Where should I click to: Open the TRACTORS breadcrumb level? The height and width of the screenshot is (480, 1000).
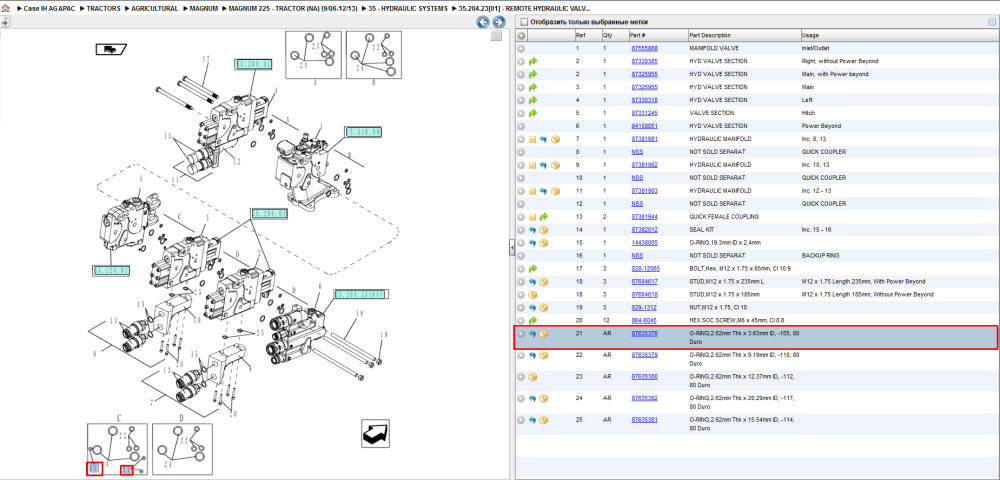click(103, 9)
